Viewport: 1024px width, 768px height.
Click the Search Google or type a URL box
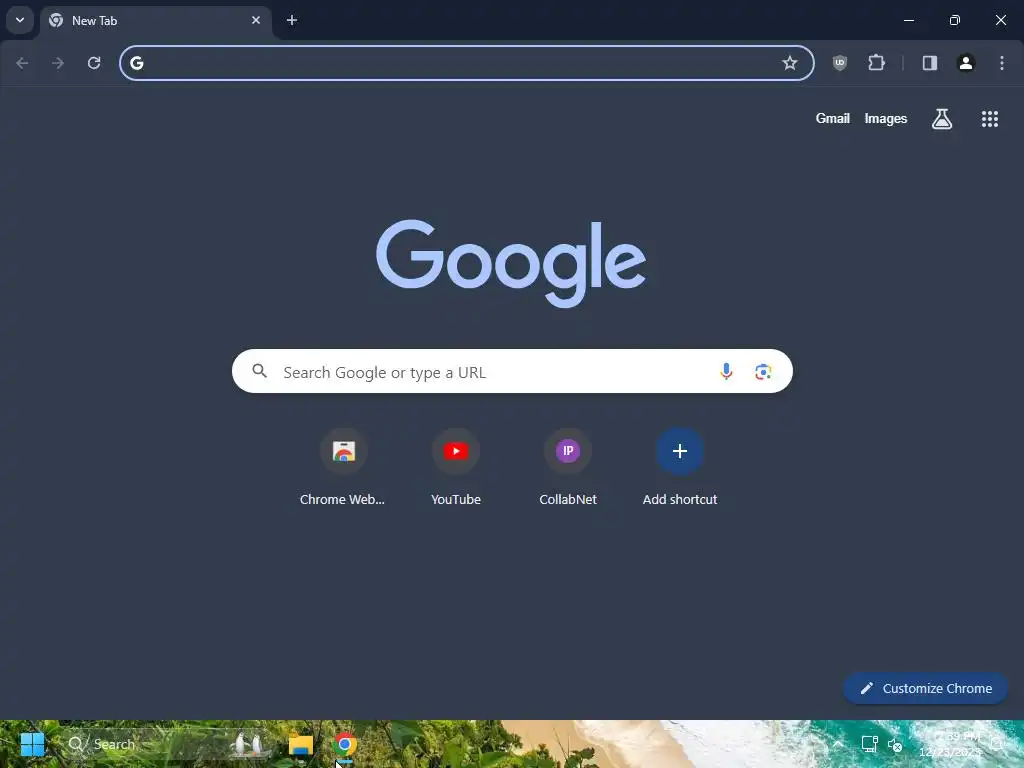[512, 372]
